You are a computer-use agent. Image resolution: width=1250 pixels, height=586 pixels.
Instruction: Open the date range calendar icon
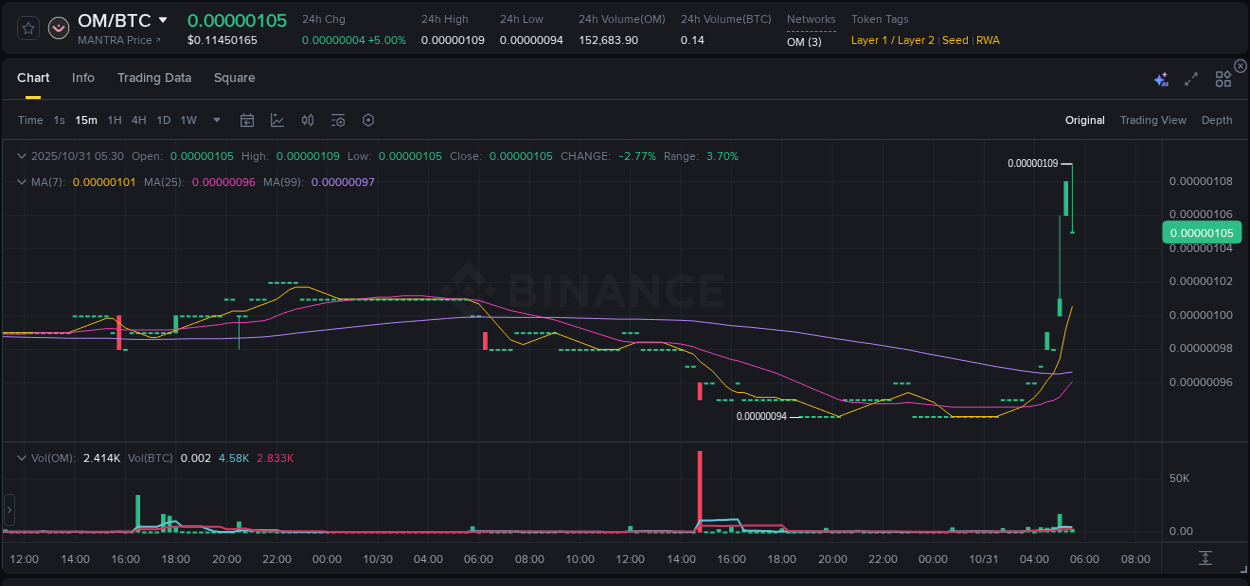click(x=247, y=120)
